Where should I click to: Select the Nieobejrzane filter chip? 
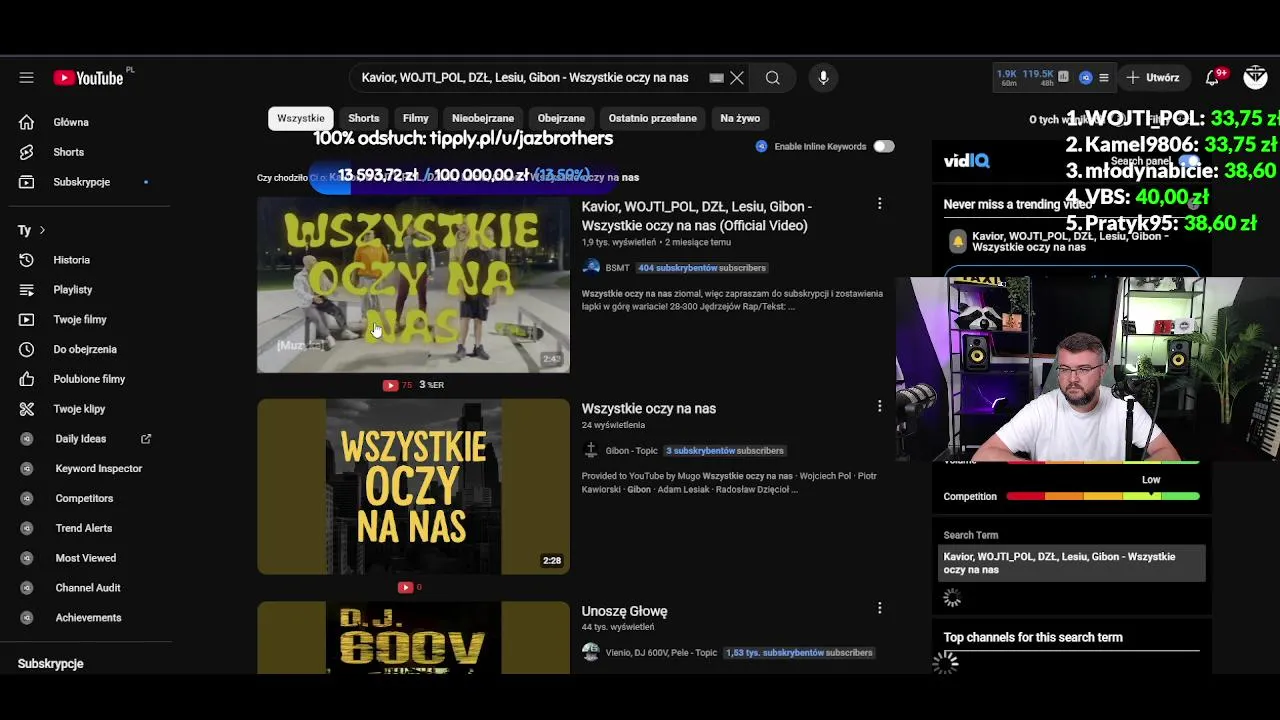click(x=483, y=118)
